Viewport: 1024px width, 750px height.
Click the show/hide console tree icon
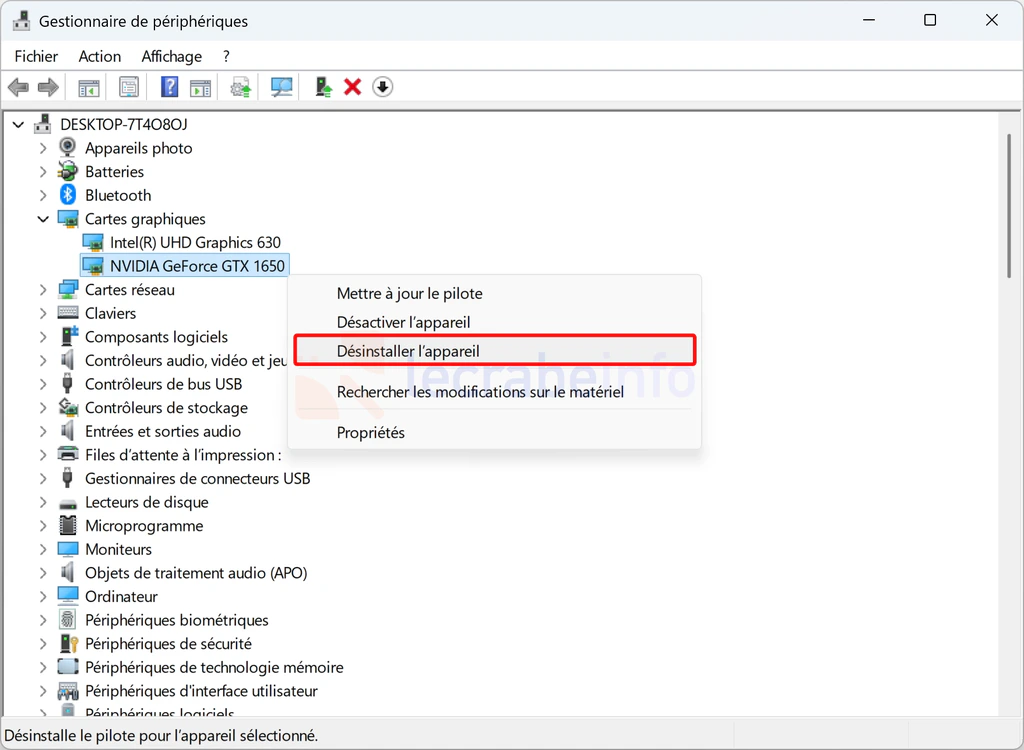[89, 87]
